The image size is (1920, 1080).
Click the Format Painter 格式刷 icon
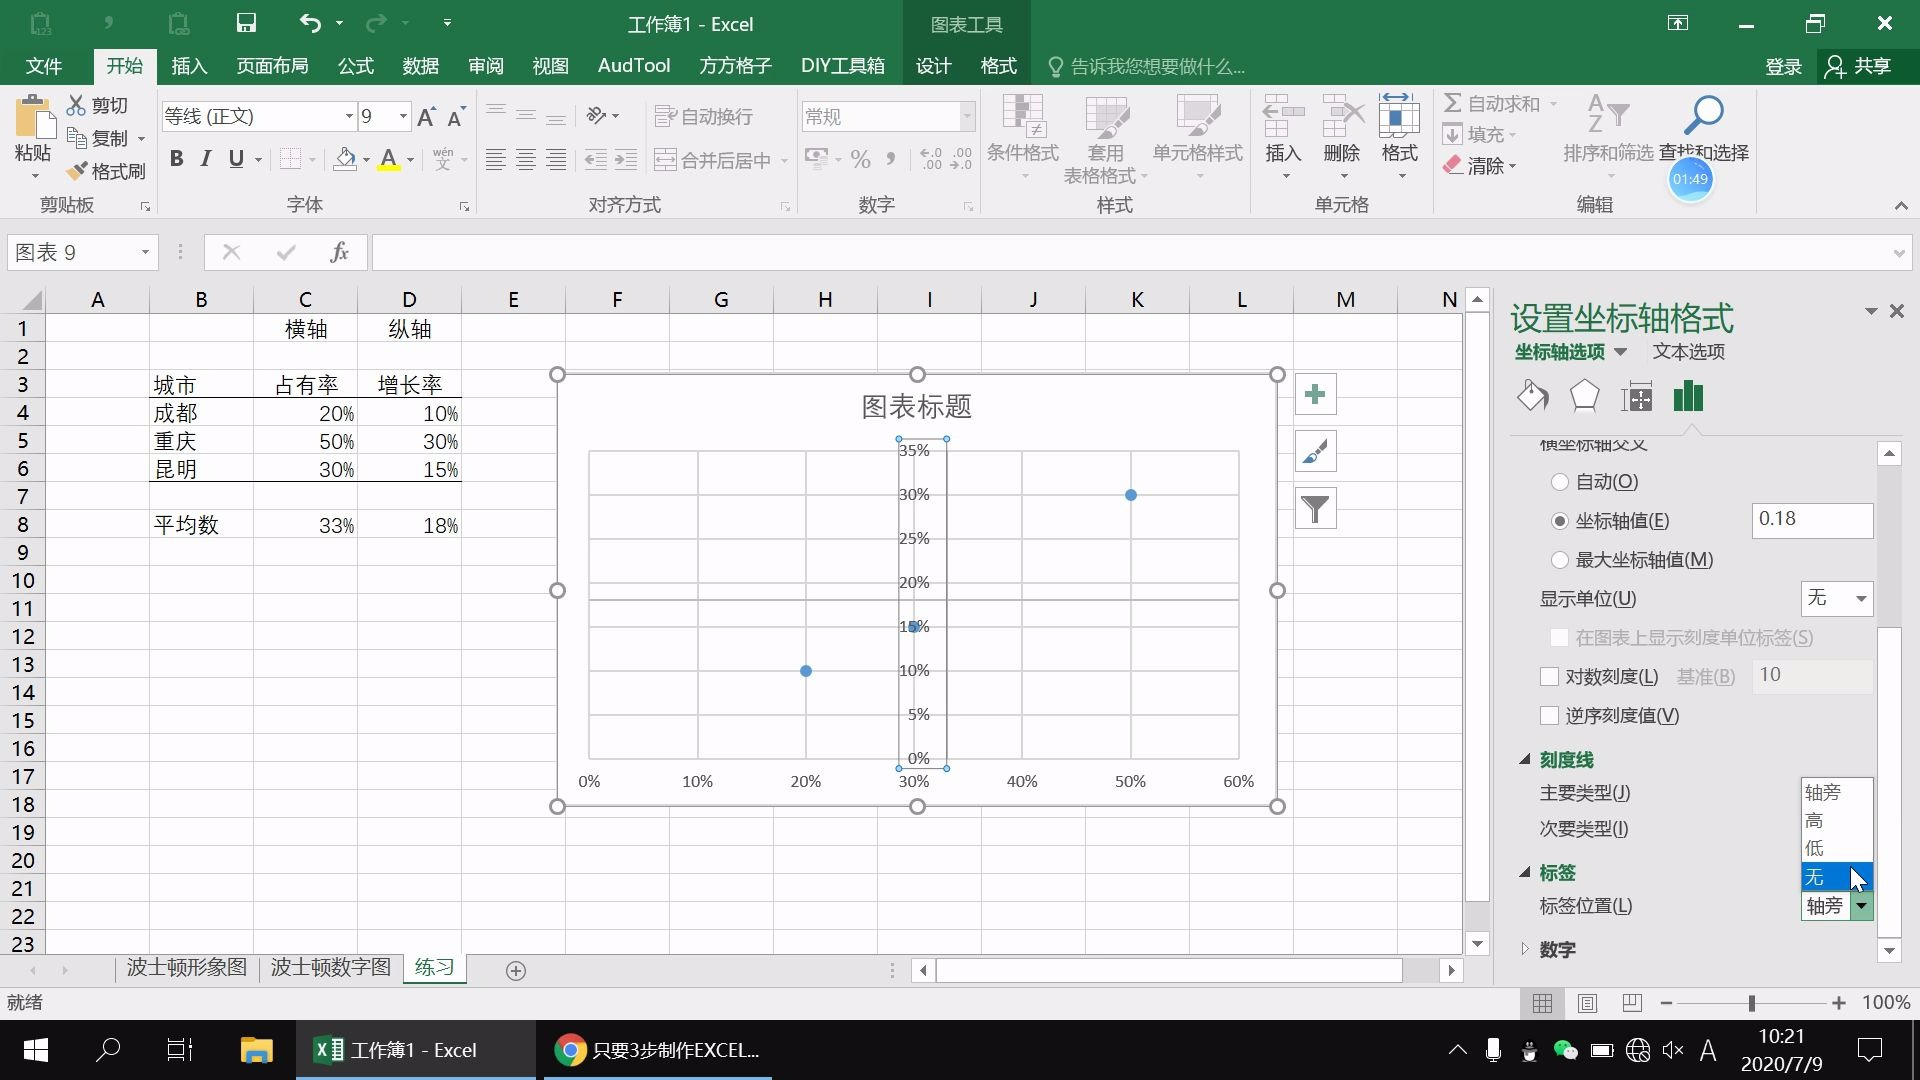[x=77, y=171]
